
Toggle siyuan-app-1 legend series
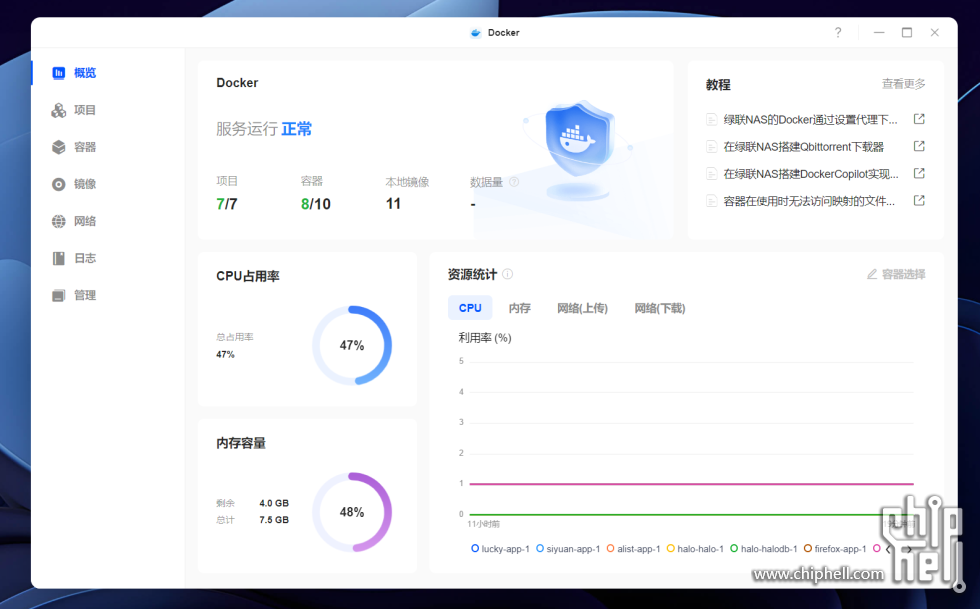(568, 548)
